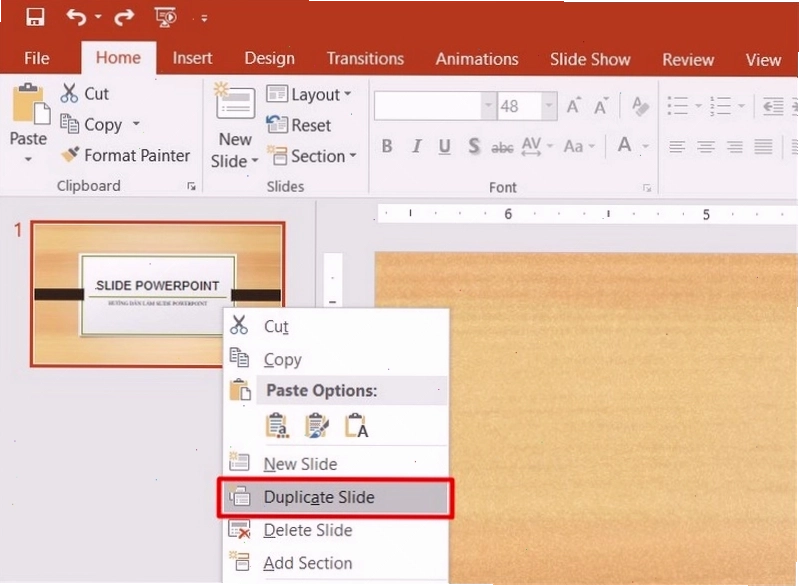Switch to the Slide Show tab
Image resolution: width=799 pixels, height=587 pixels.
click(x=590, y=60)
